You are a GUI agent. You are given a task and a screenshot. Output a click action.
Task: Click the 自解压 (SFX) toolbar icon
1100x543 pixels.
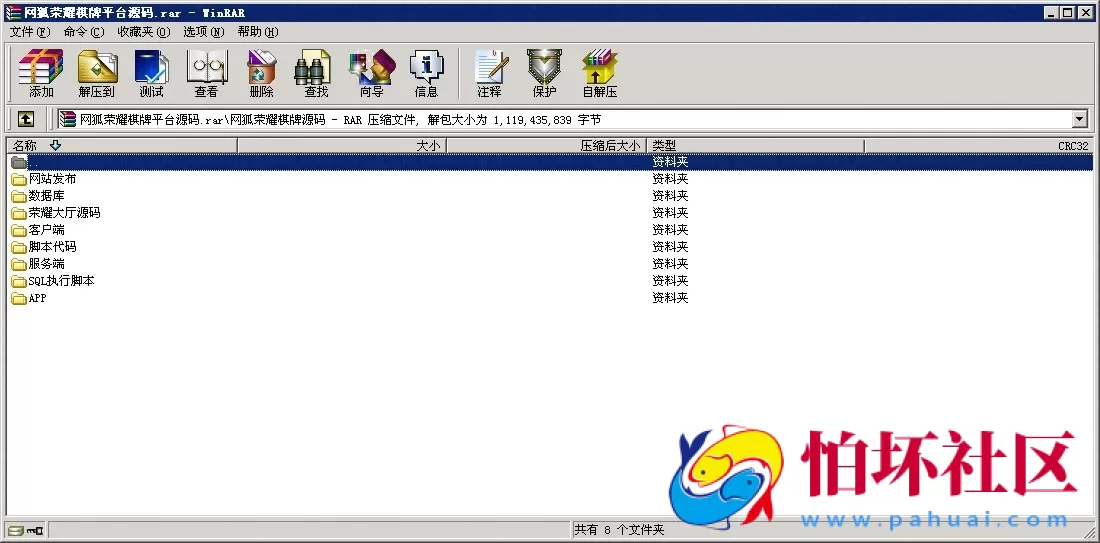coord(600,72)
